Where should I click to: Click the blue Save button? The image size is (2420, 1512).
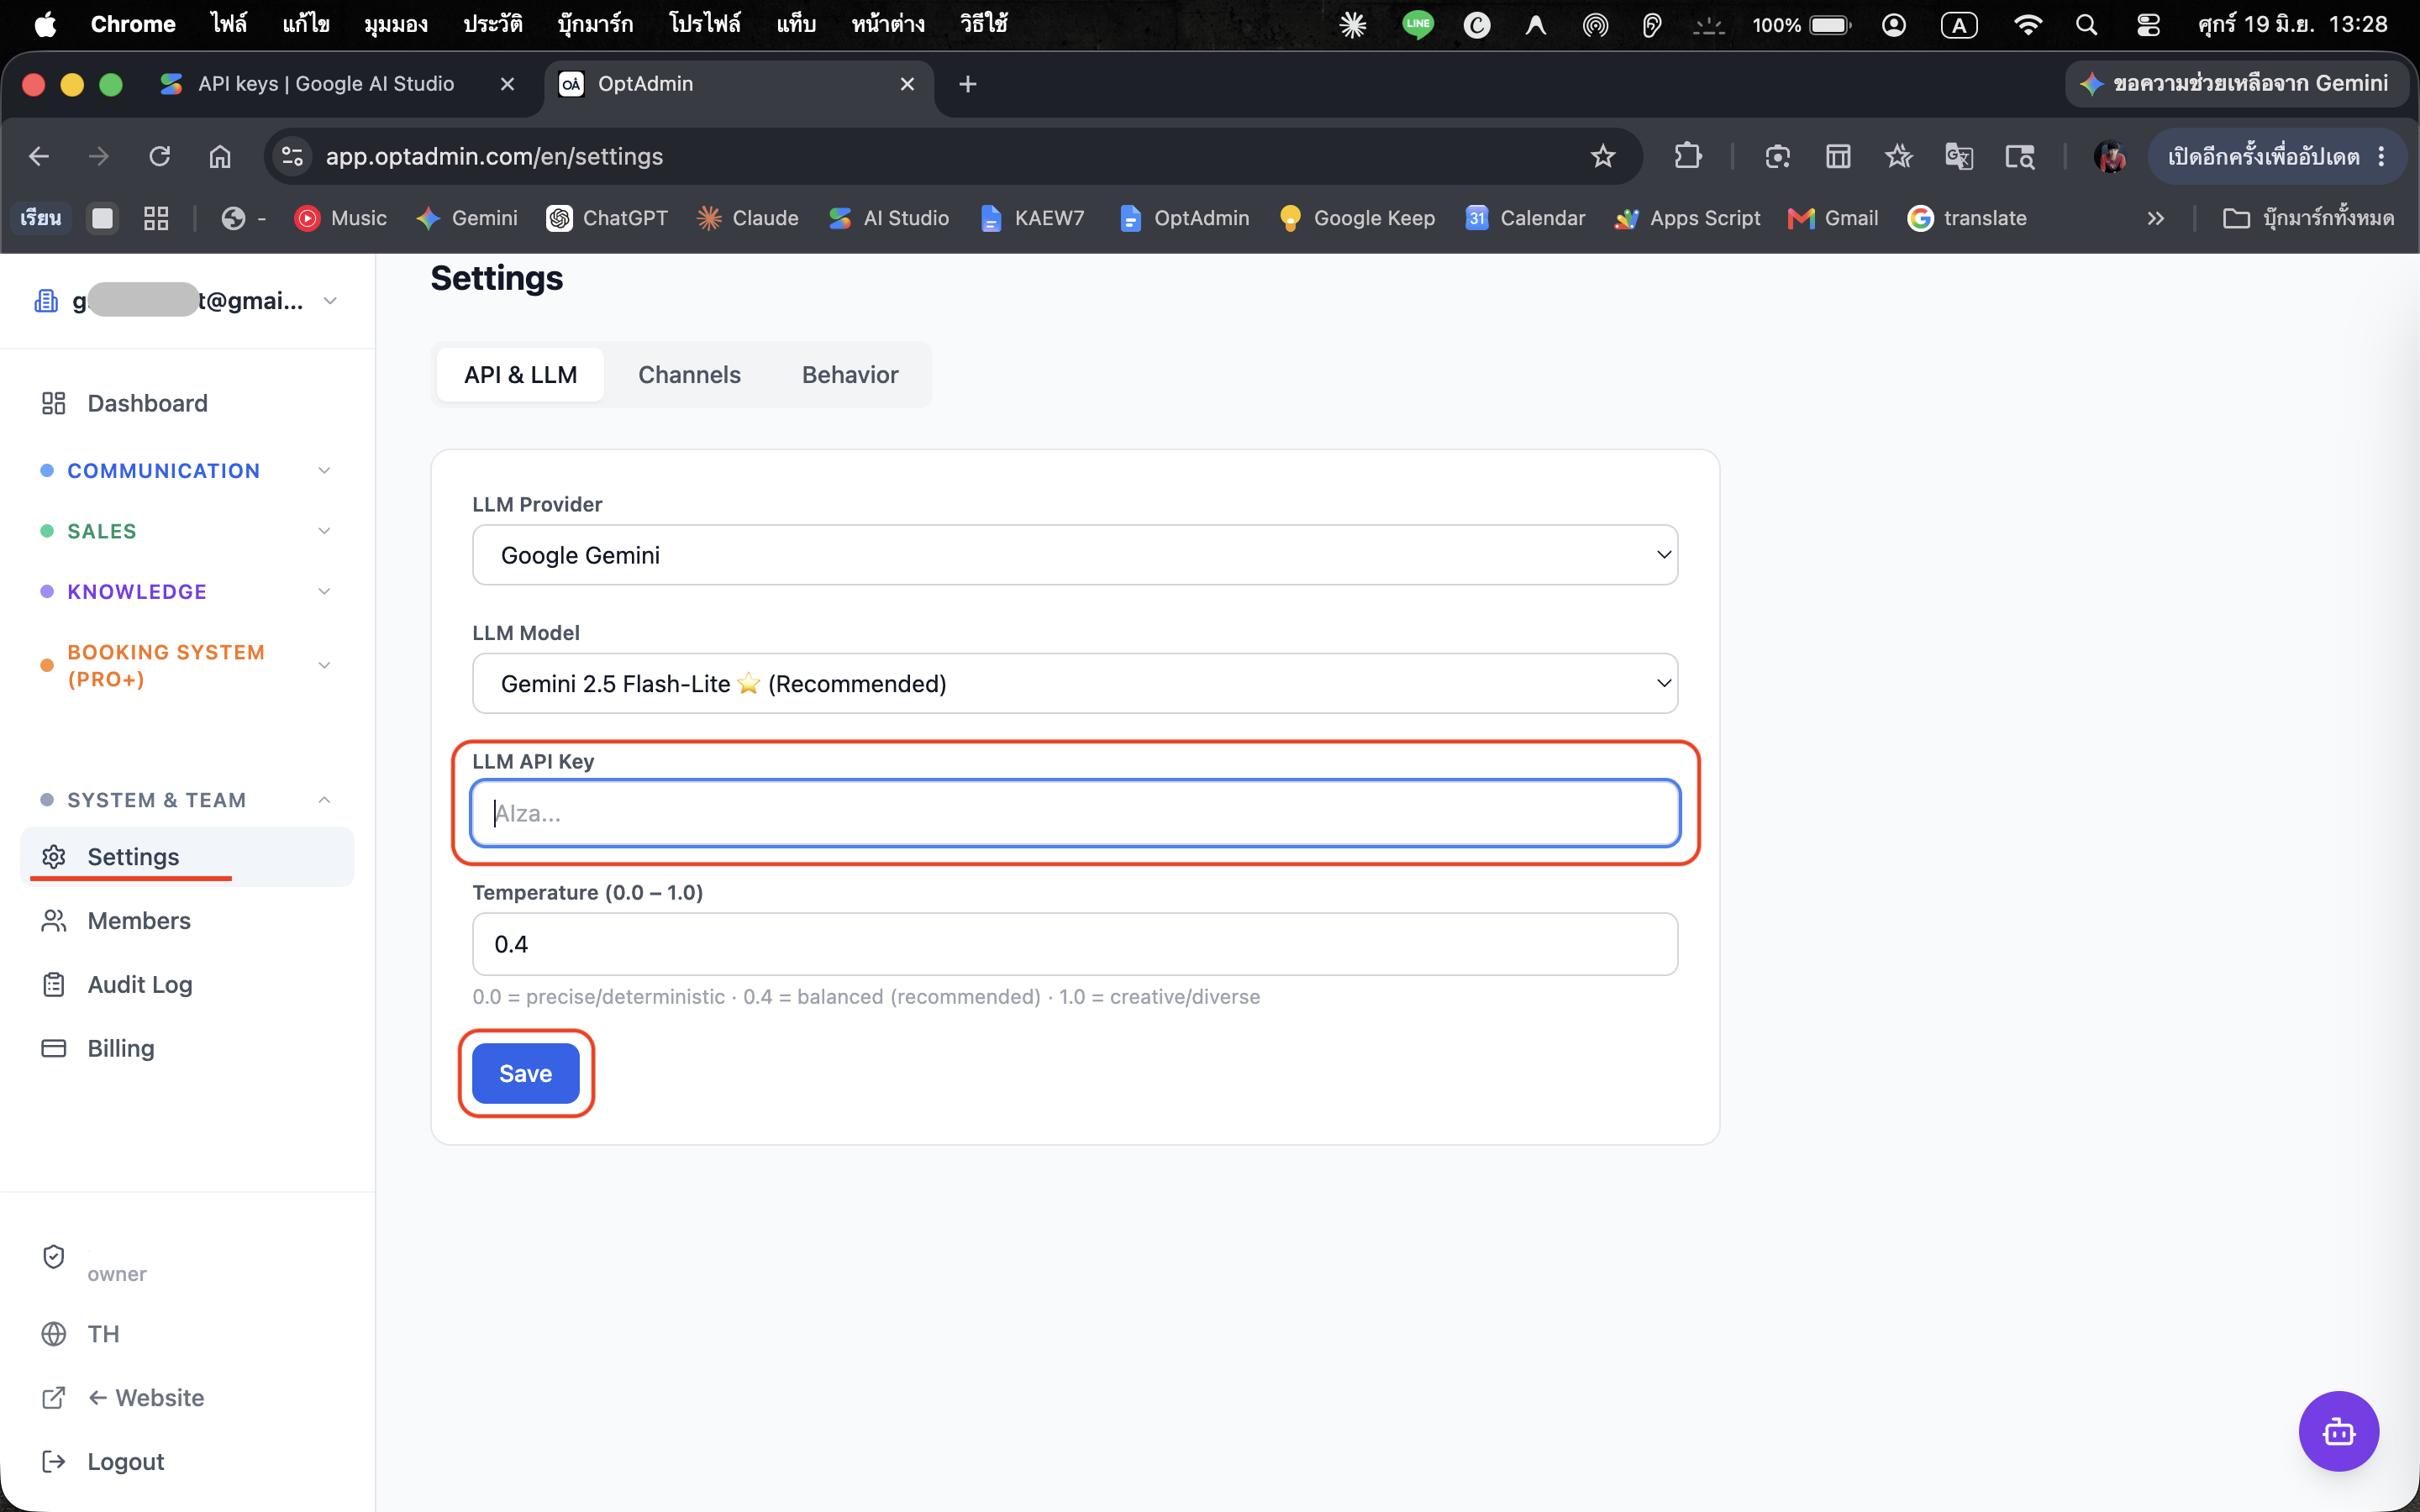coord(525,1073)
